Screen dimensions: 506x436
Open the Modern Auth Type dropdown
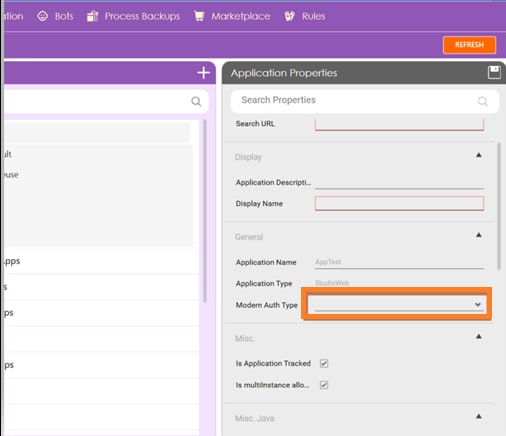(399, 305)
